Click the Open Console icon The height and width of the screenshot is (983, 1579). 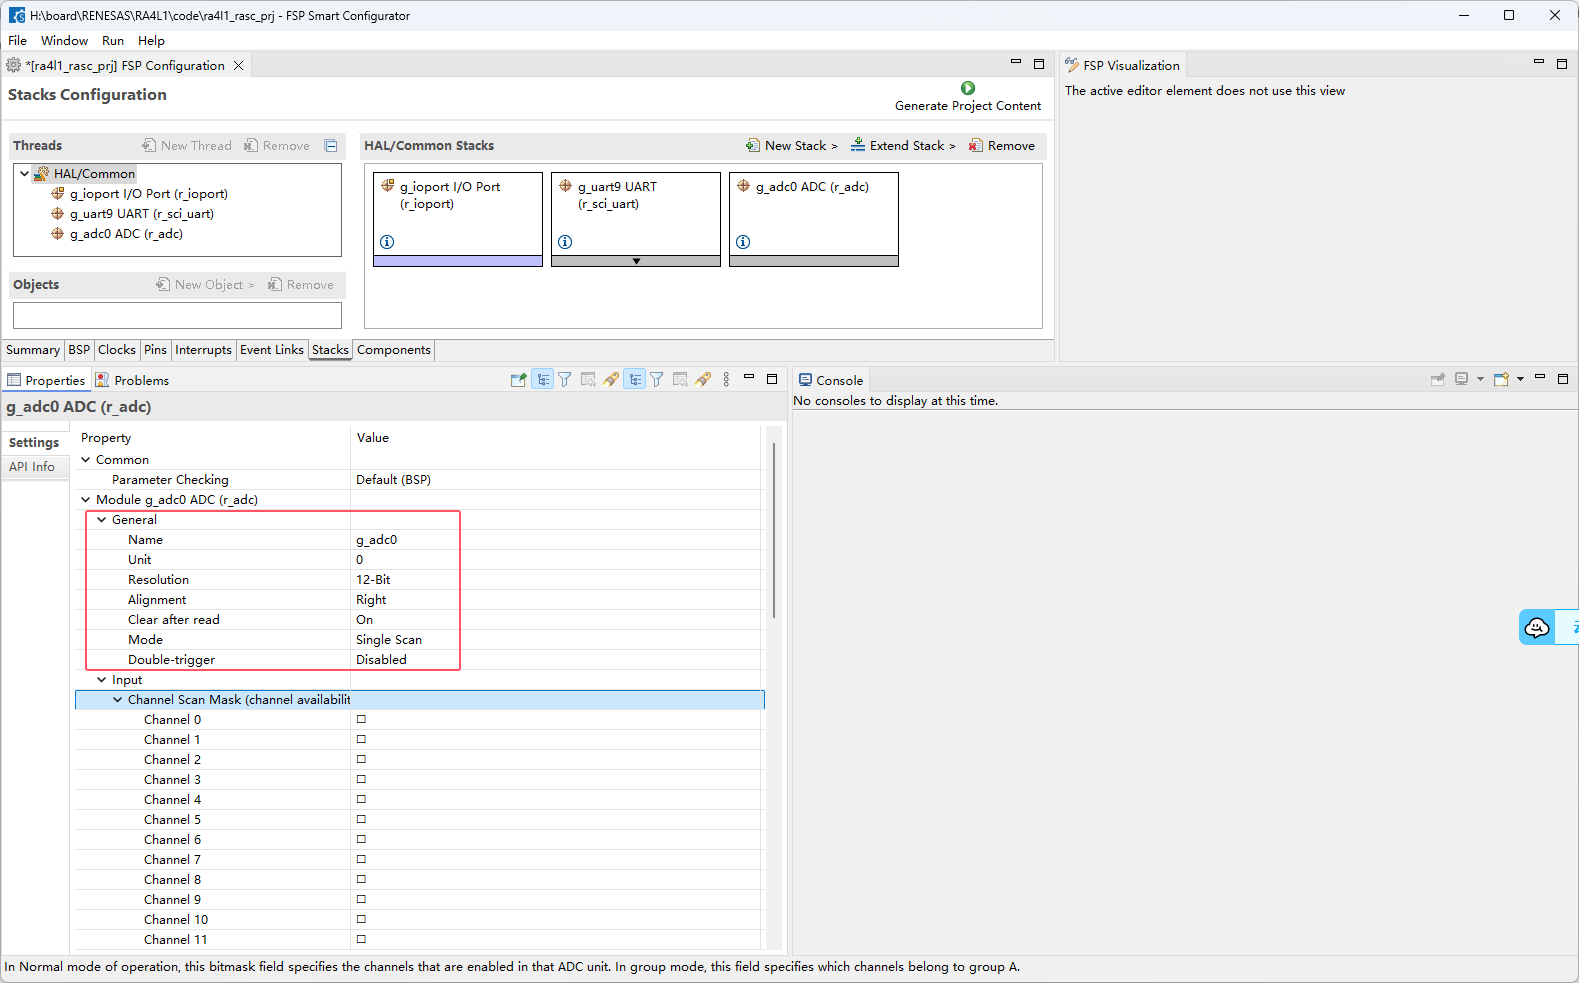click(1500, 380)
